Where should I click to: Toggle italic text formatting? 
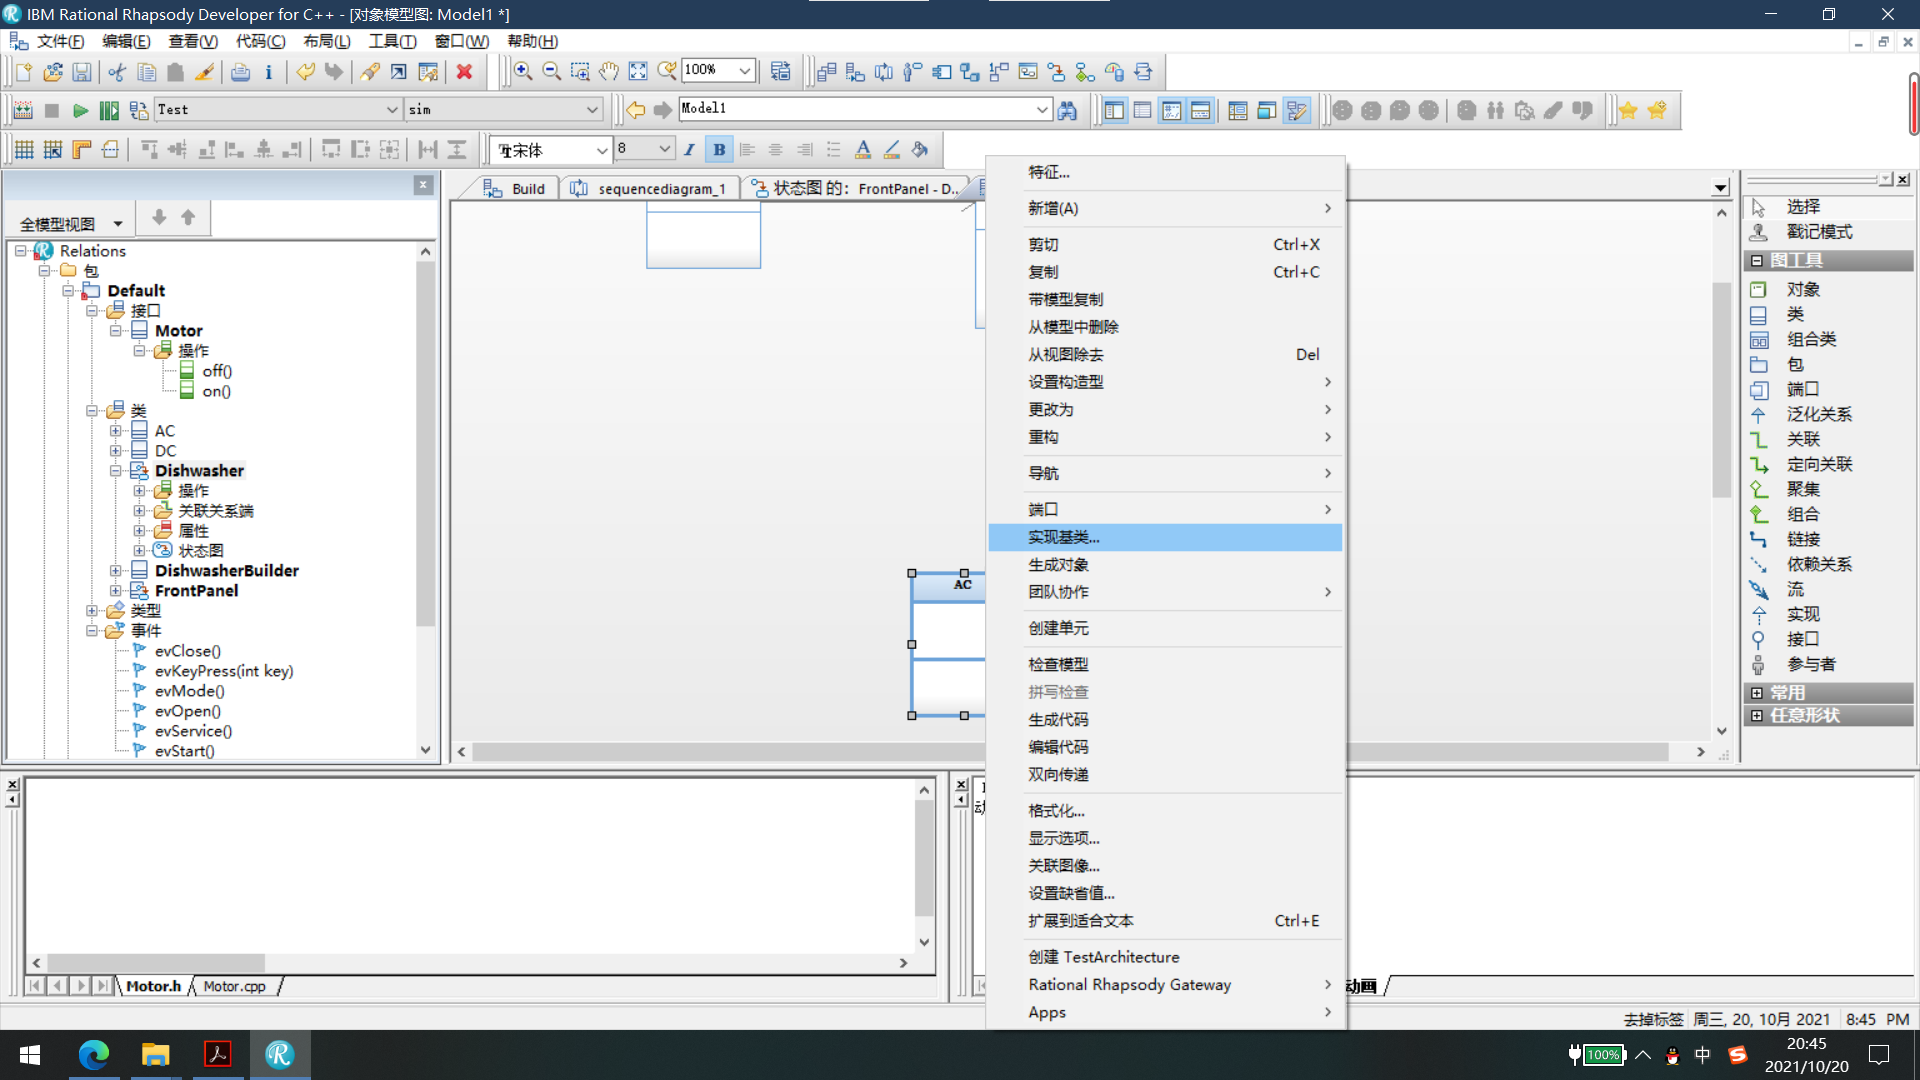point(689,149)
